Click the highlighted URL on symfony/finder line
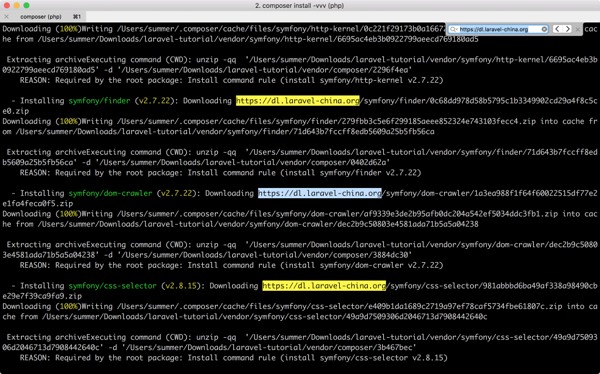This screenshot has height=374, width=600. (x=297, y=101)
